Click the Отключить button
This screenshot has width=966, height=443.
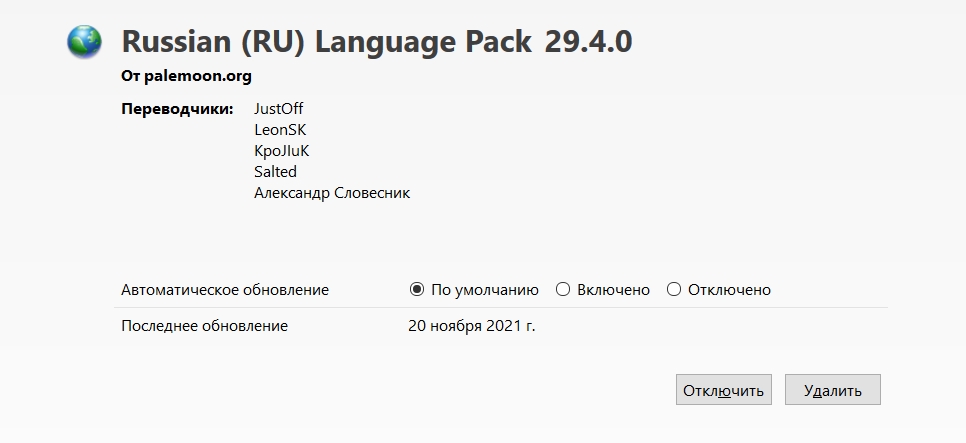[723, 389]
